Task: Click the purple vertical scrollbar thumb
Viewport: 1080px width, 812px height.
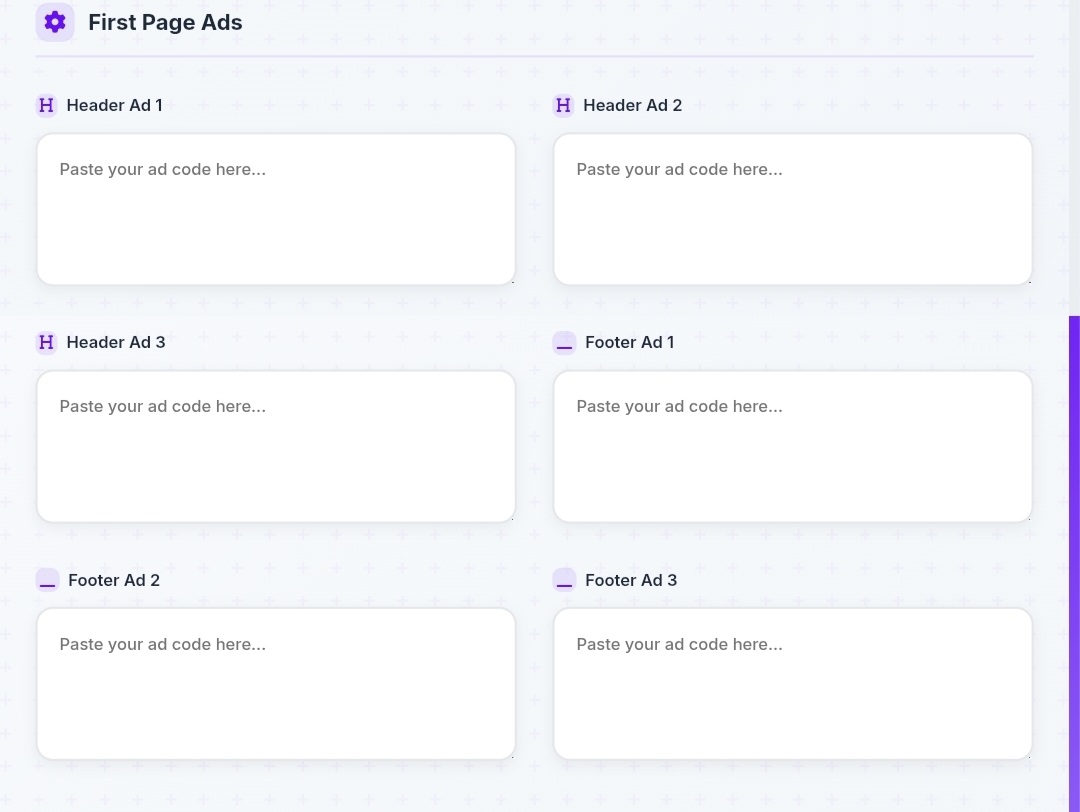Action: [x=1074, y=560]
